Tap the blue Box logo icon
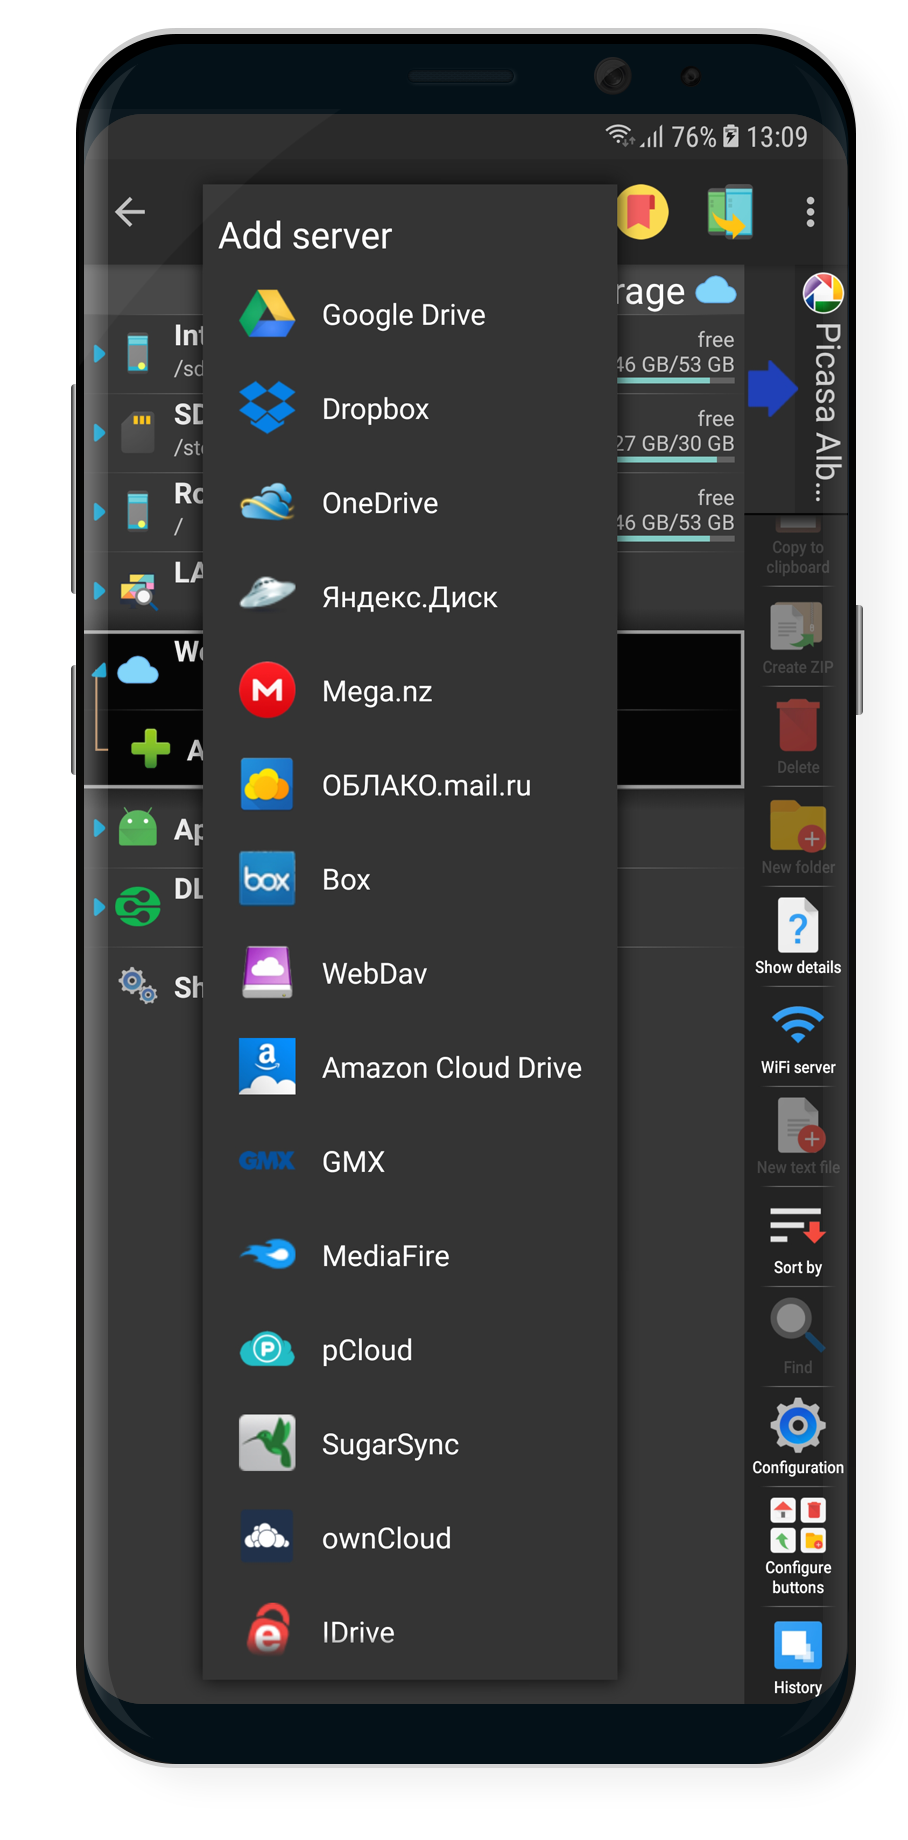The width and height of the screenshot is (908, 1840). click(x=267, y=879)
